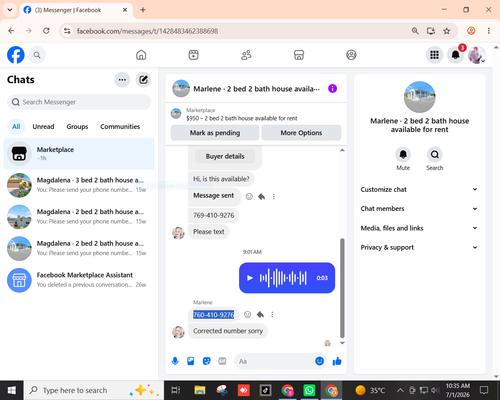Select the Groups chats filter
The height and width of the screenshot is (400, 500).
point(77,127)
